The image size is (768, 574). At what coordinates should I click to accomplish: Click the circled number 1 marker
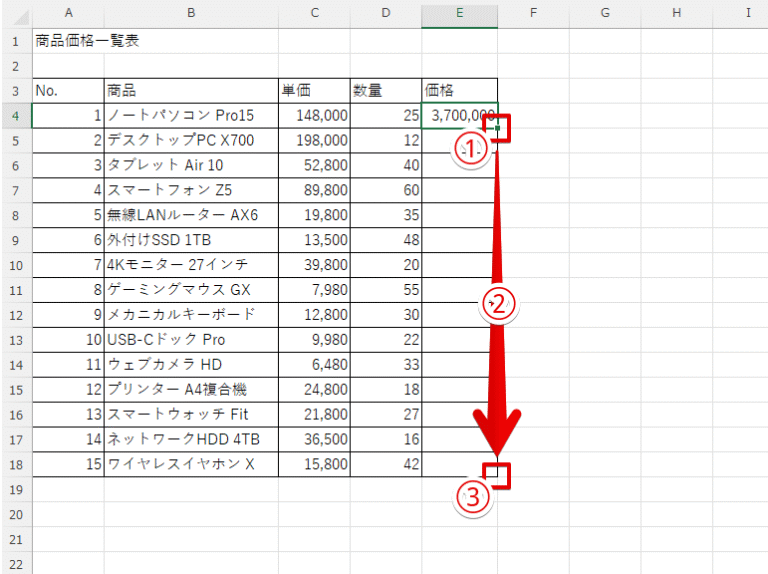(470, 150)
